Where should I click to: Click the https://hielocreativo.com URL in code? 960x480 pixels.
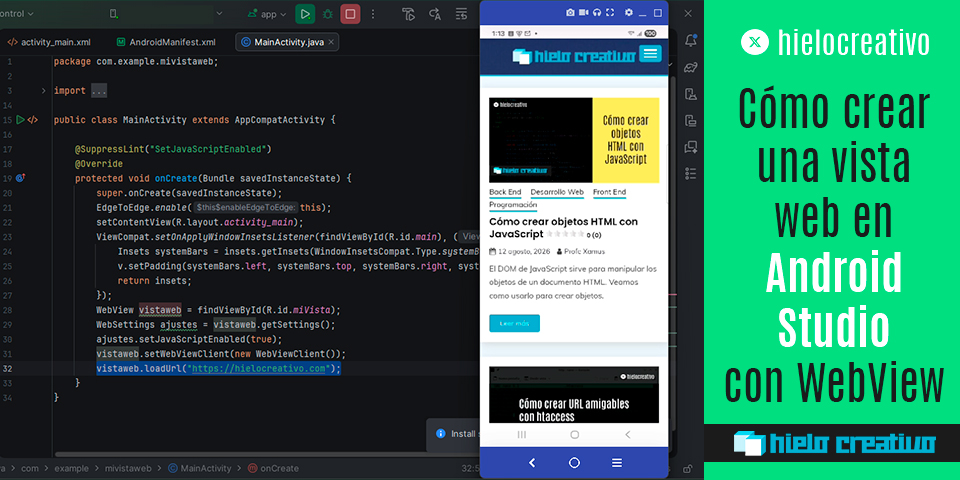258,369
